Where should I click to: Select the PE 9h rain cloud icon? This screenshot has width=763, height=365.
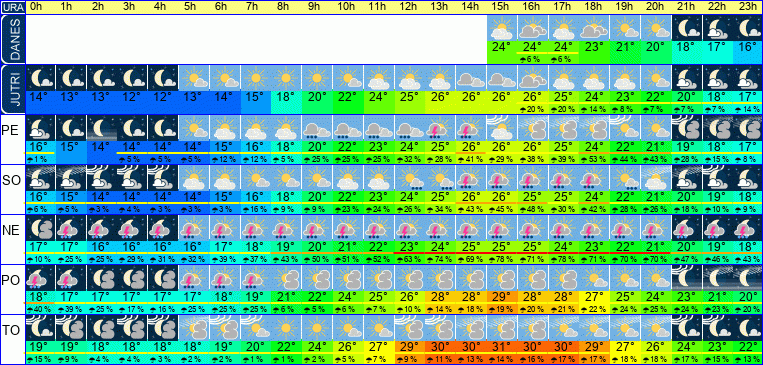[x=317, y=128]
